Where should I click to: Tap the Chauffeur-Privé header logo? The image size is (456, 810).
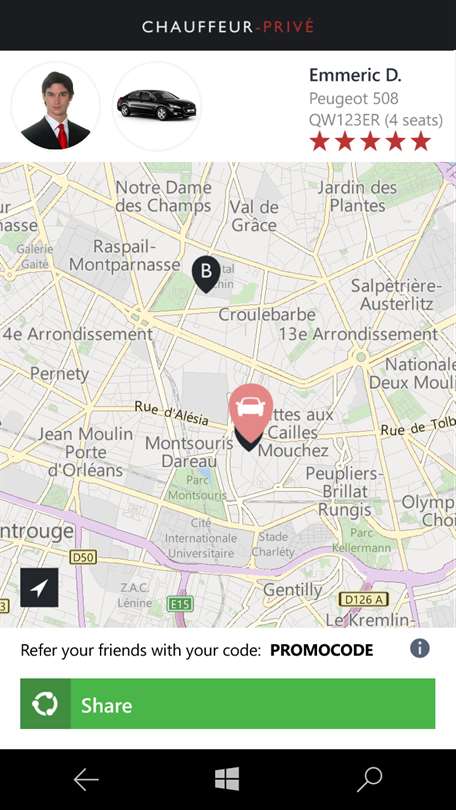pos(228,26)
